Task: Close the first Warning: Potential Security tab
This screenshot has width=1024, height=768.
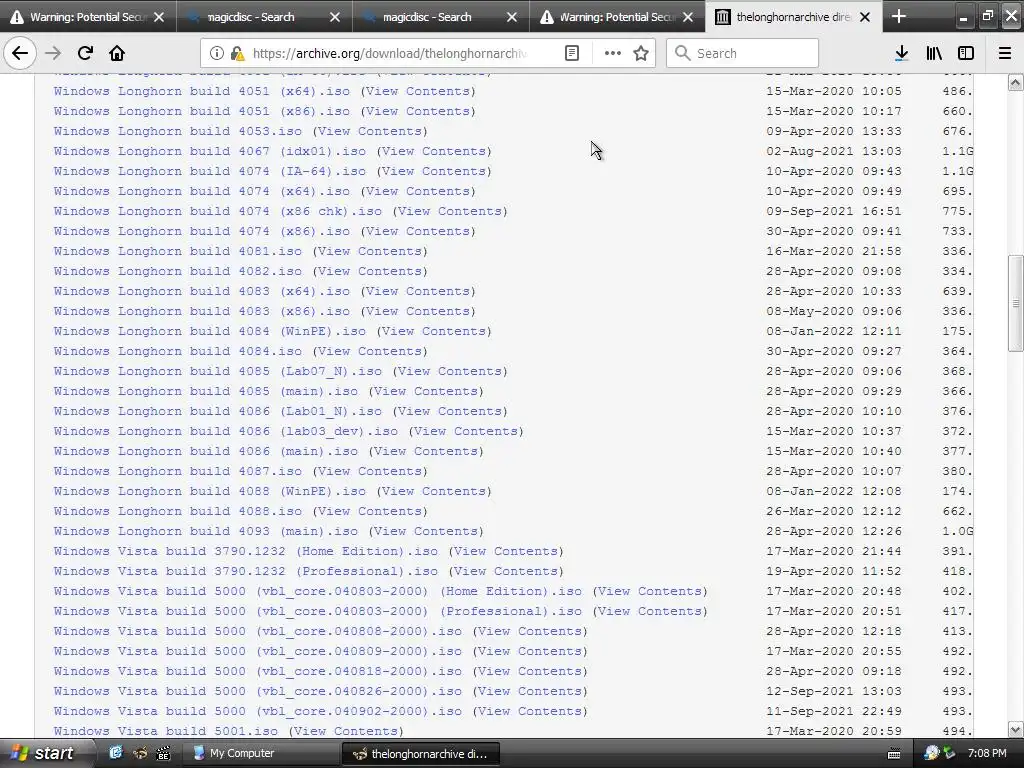Action: coord(159,17)
